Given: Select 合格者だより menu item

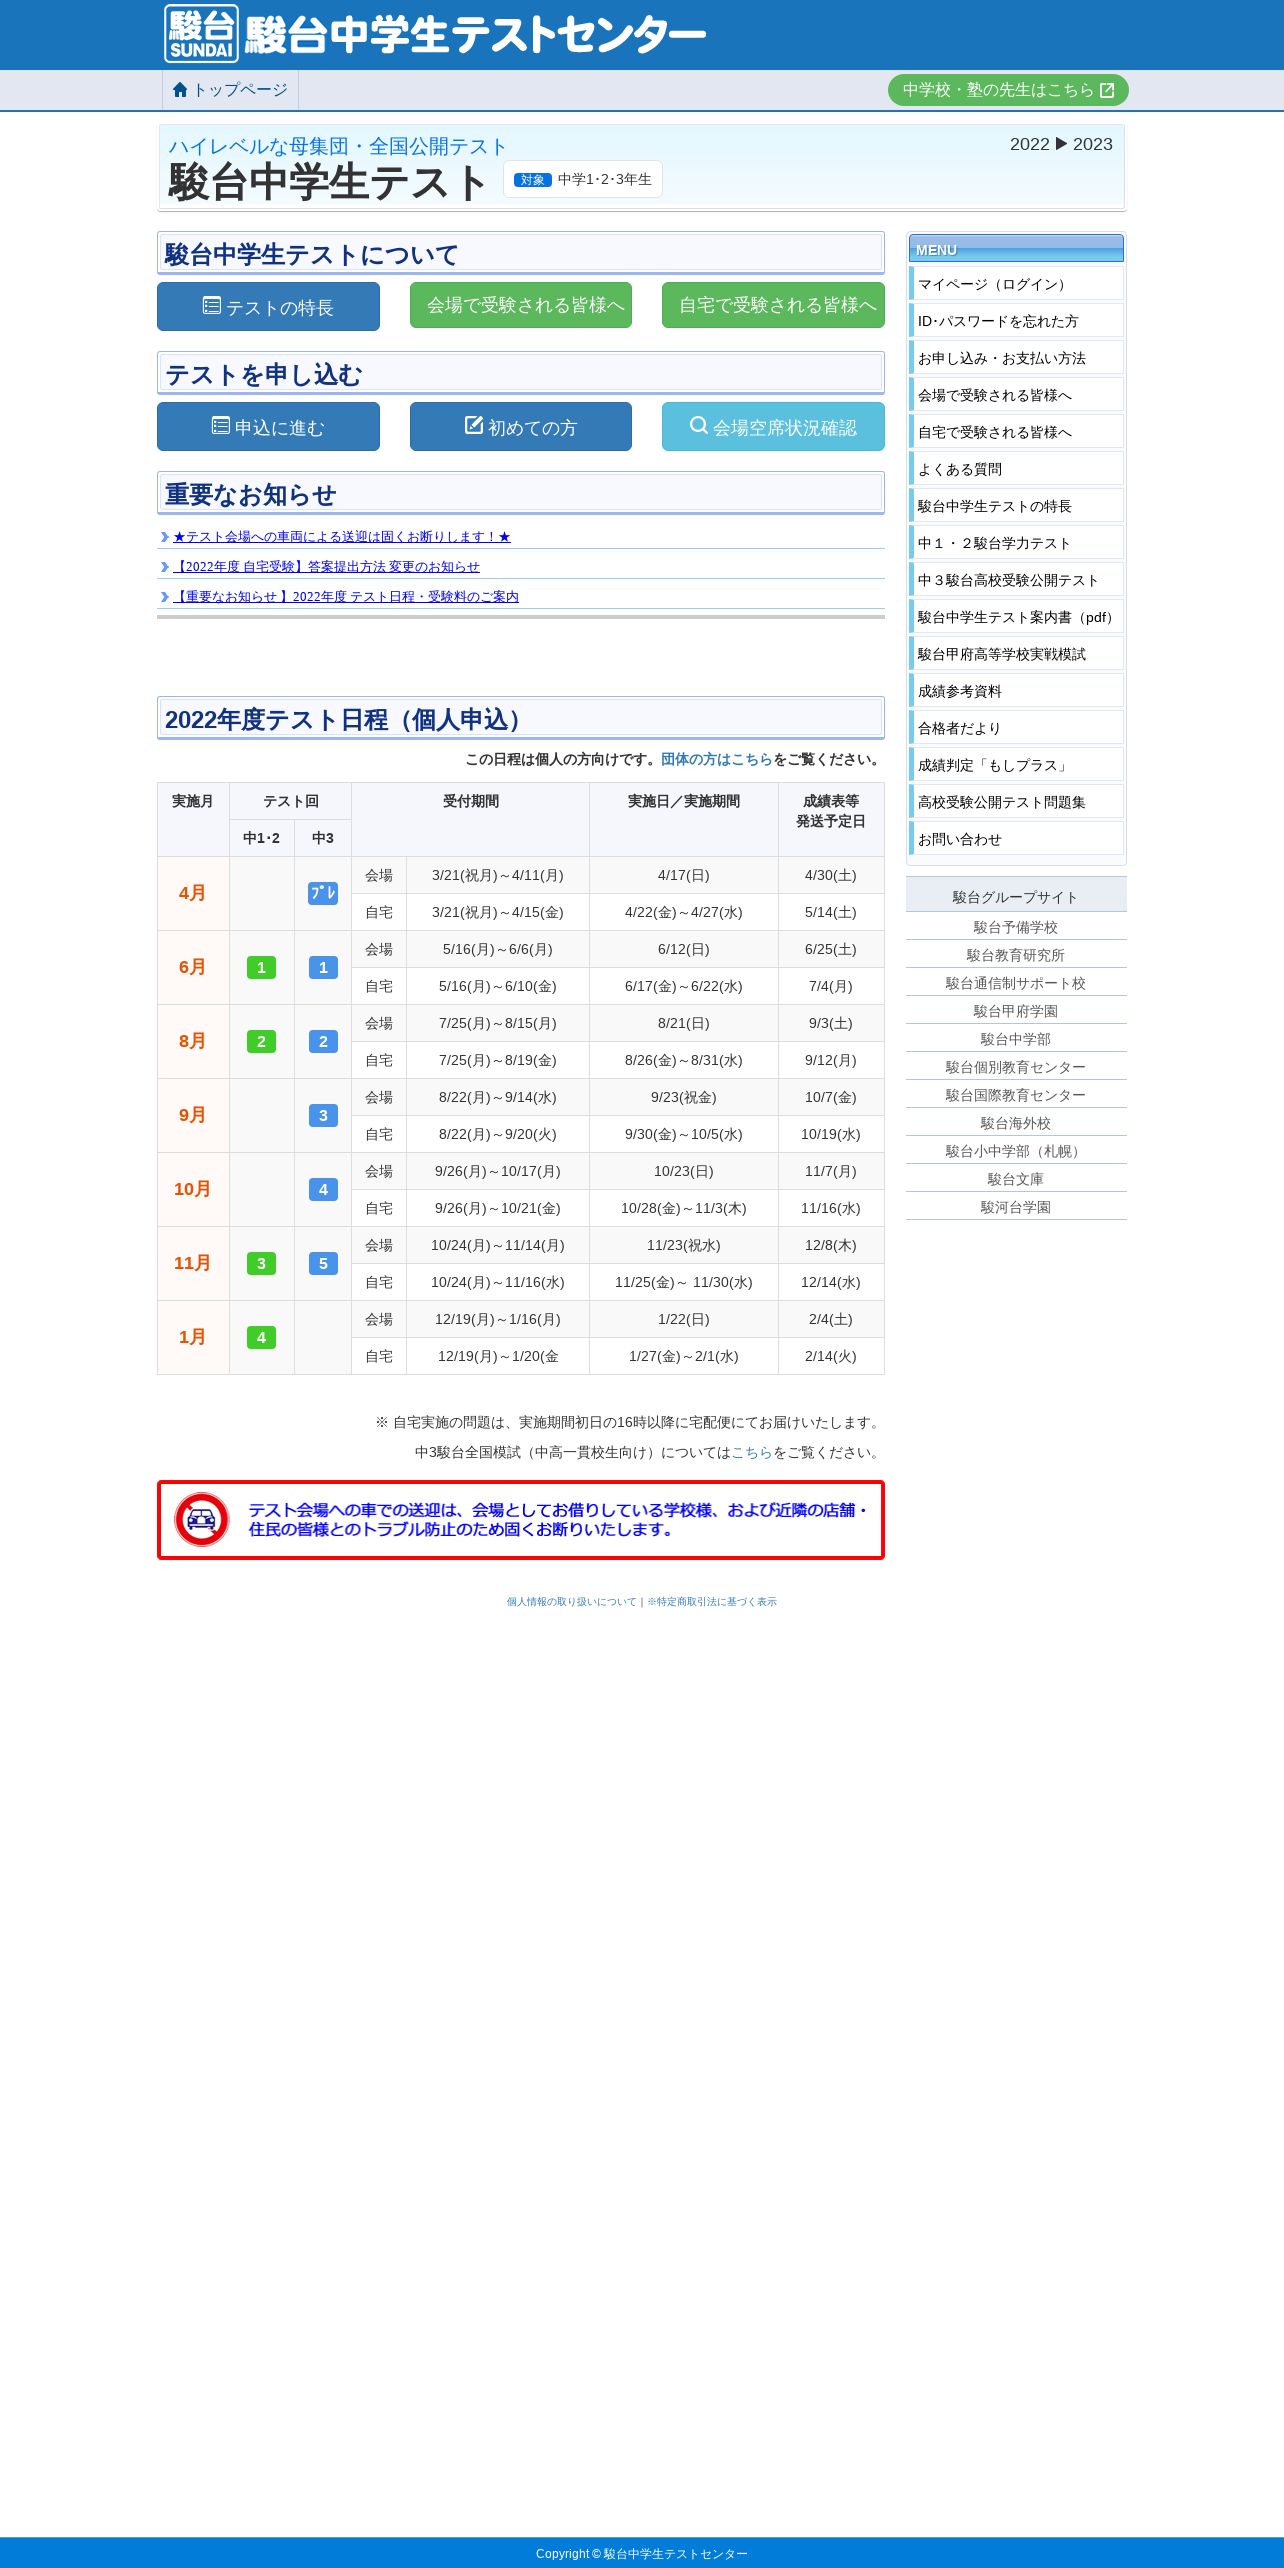Looking at the screenshot, I should coord(1016,728).
